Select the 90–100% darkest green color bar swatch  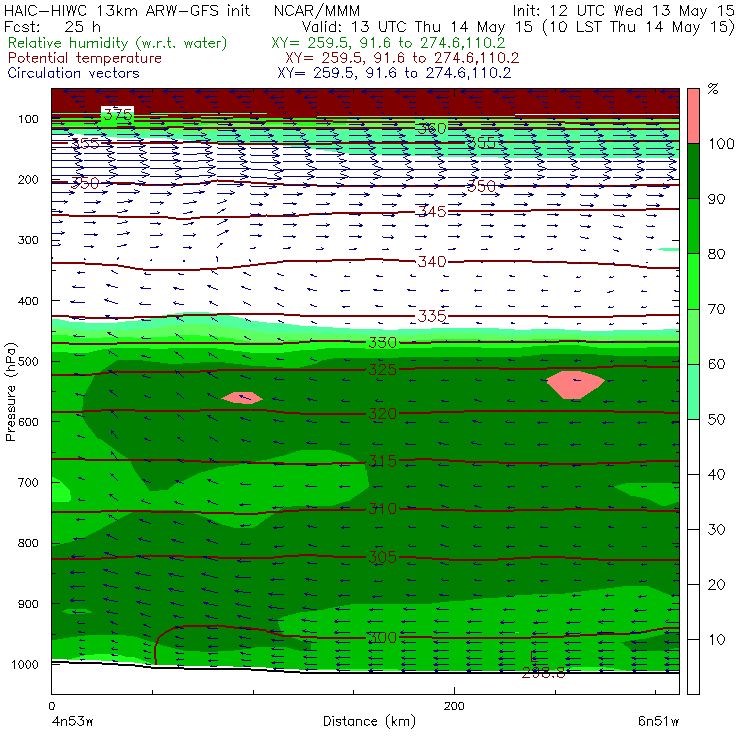coord(693,171)
